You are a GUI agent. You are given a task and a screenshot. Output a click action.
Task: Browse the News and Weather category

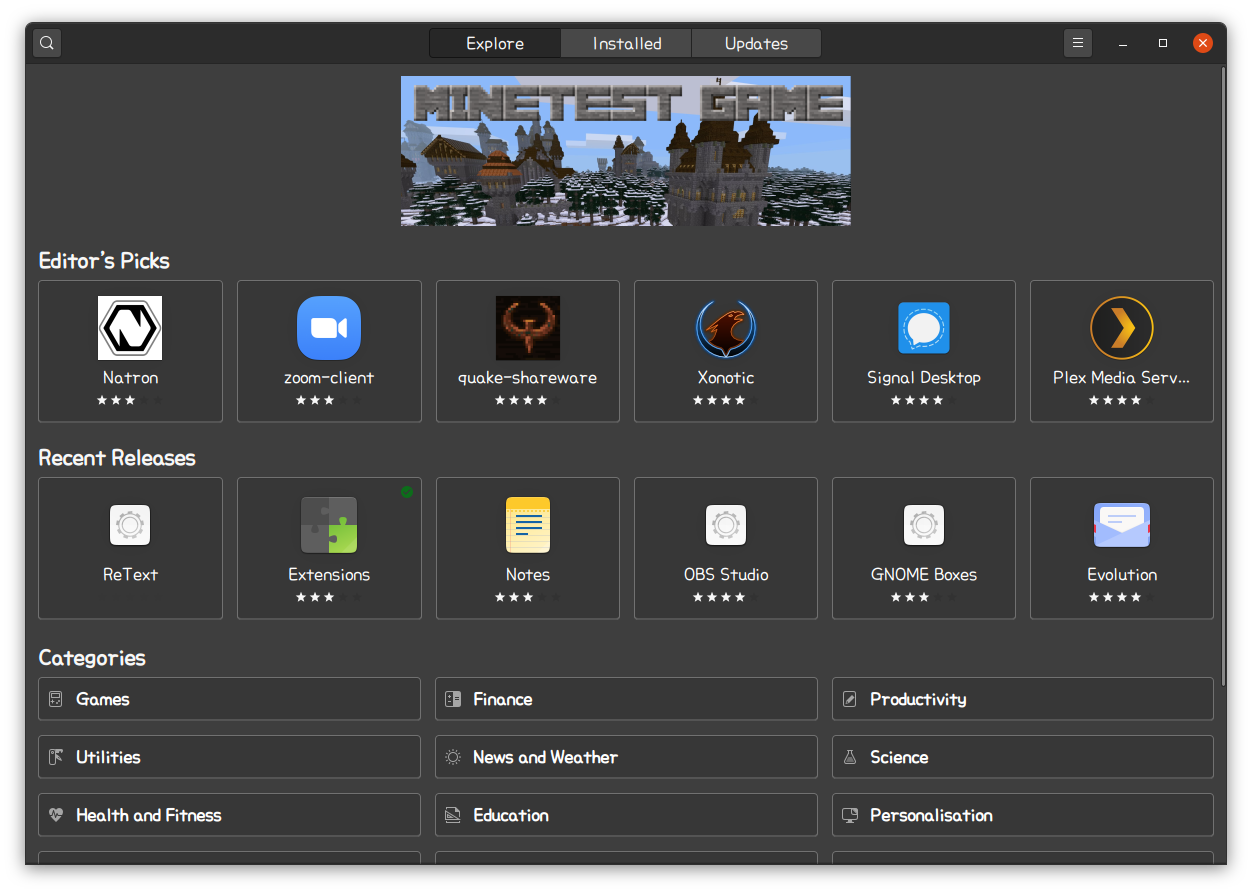point(626,757)
